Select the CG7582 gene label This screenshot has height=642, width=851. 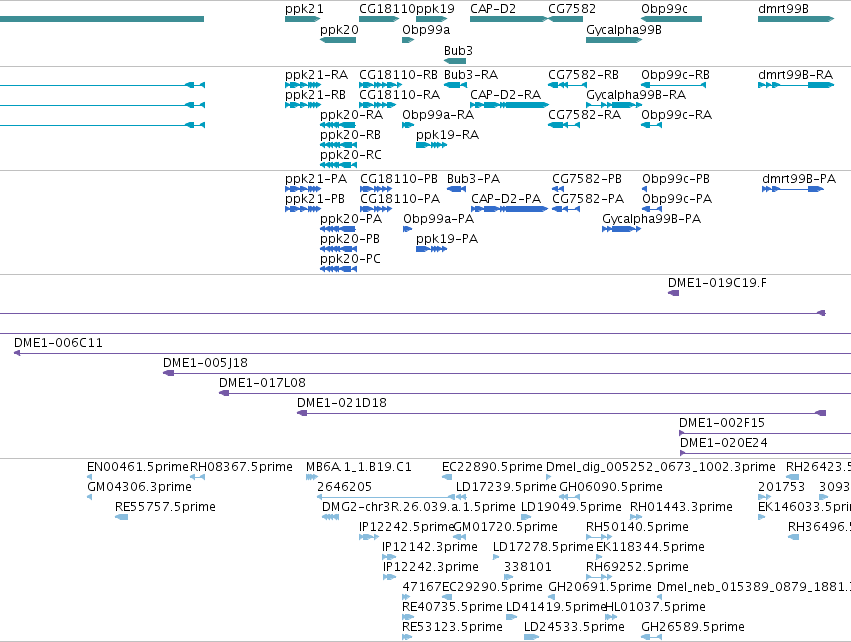(x=572, y=9)
